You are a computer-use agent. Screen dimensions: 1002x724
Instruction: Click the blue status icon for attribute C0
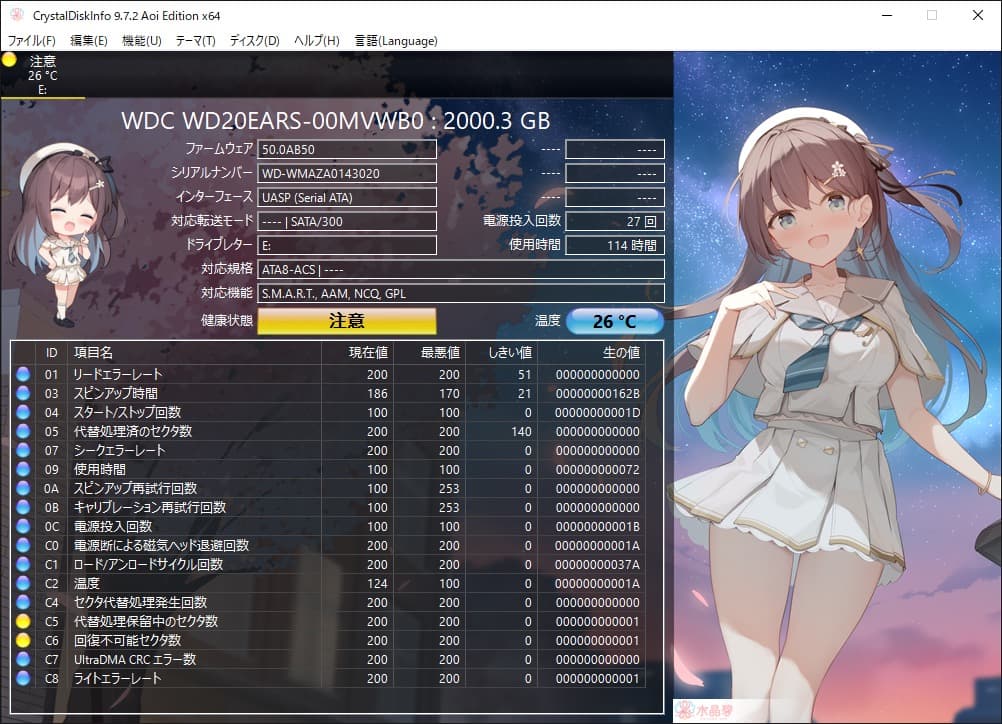[23, 545]
